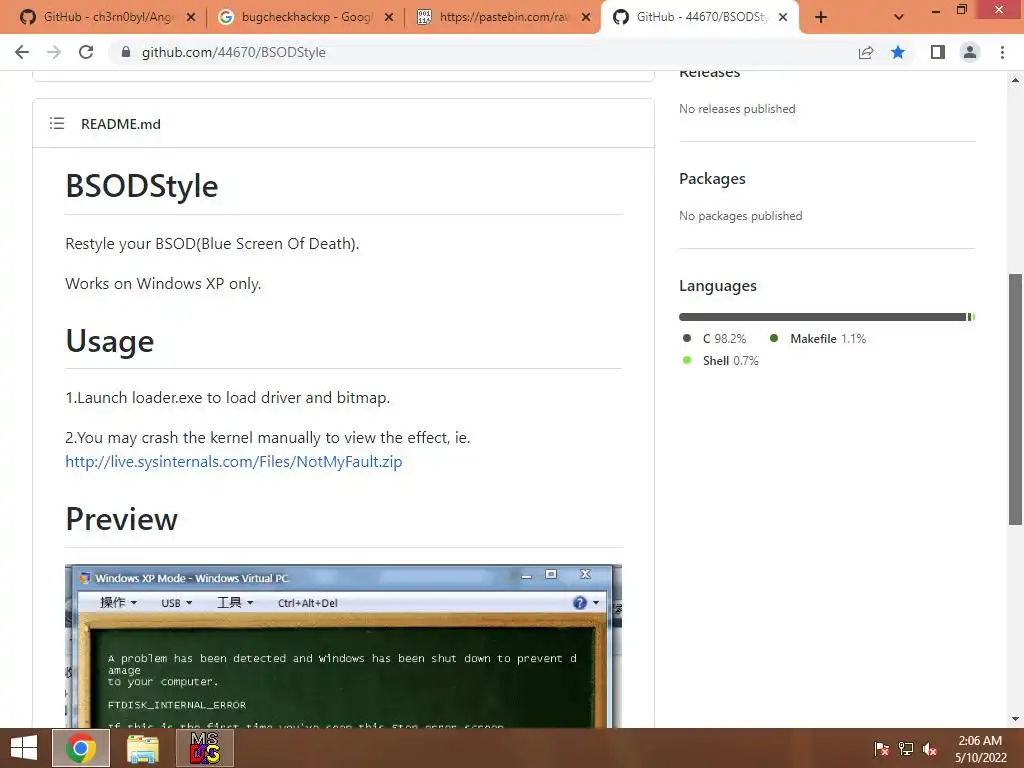Open the Chrome profile menu
This screenshot has height=768, width=1024.
pyautogui.click(x=970, y=52)
